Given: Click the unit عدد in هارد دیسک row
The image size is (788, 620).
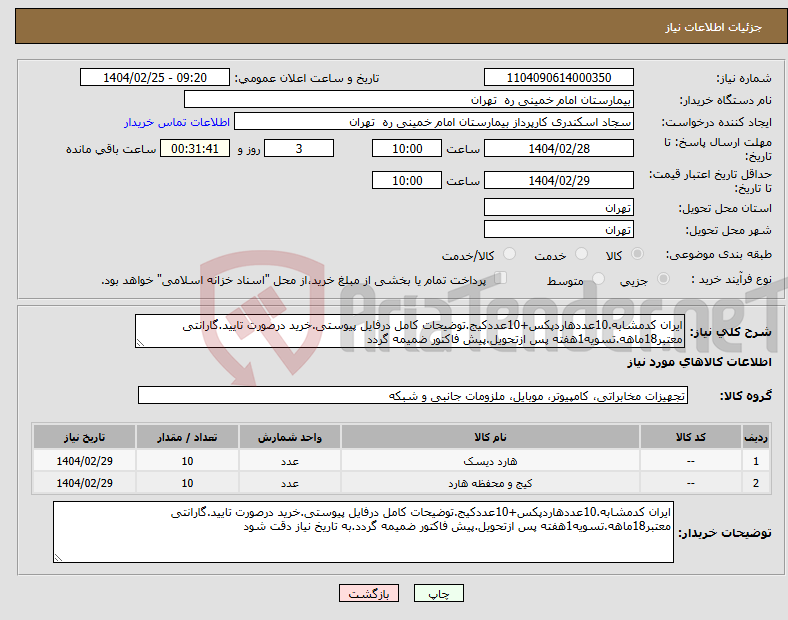Looking at the screenshot, I should click(x=290, y=461).
